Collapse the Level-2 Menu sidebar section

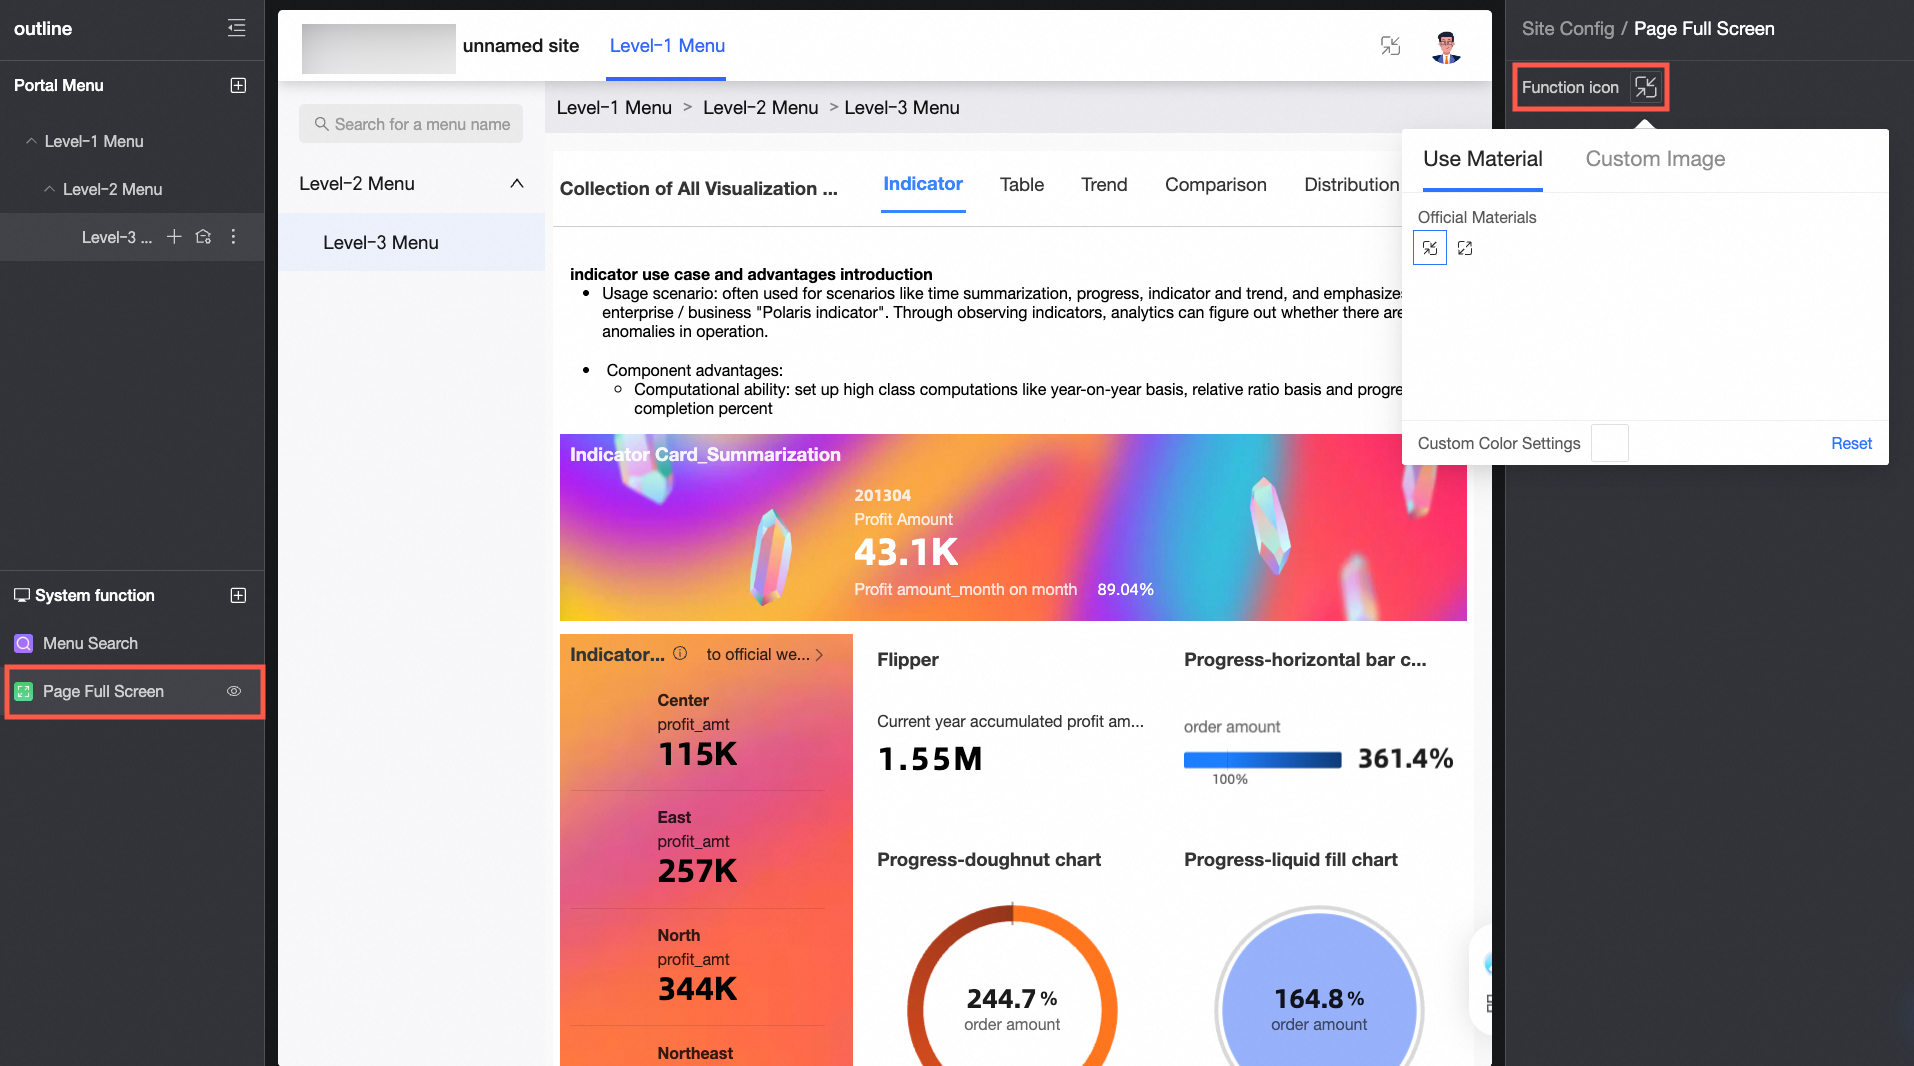click(x=516, y=184)
